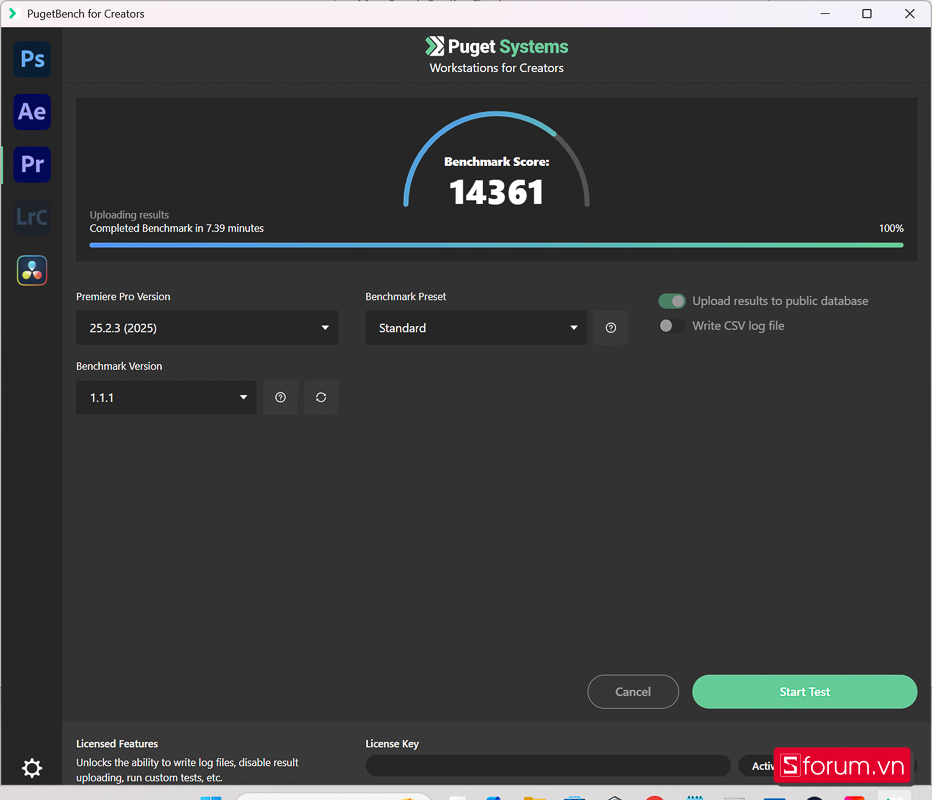Select the Photoshop benchmark icon
The width and height of the screenshot is (932, 800).
pyautogui.click(x=32, y=59)
